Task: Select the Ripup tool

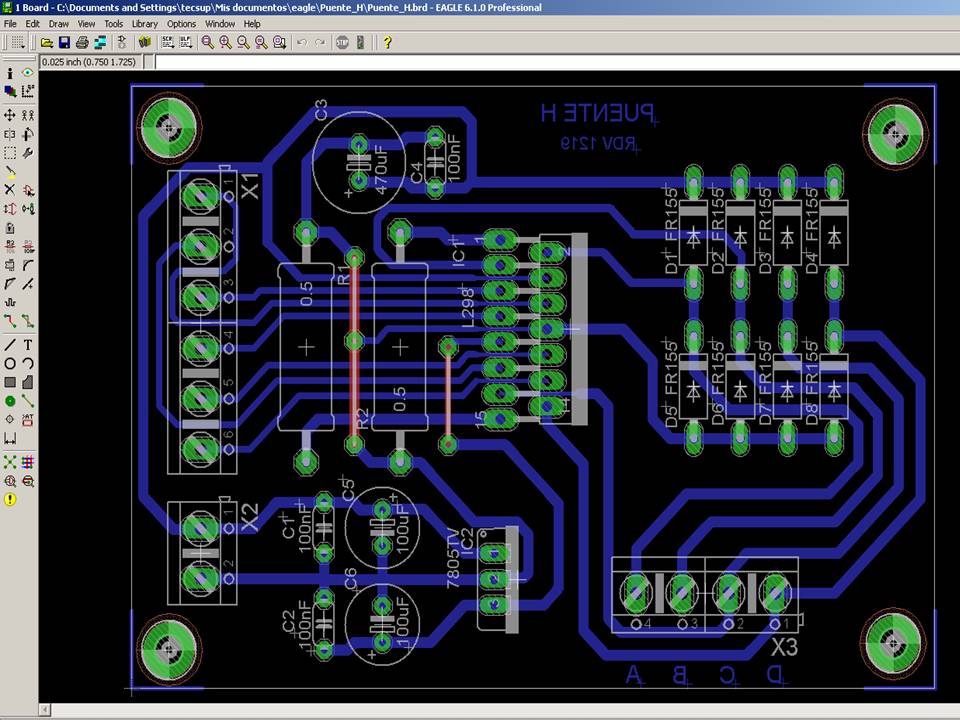Action: pyautogui.click(x=28, y=321)
